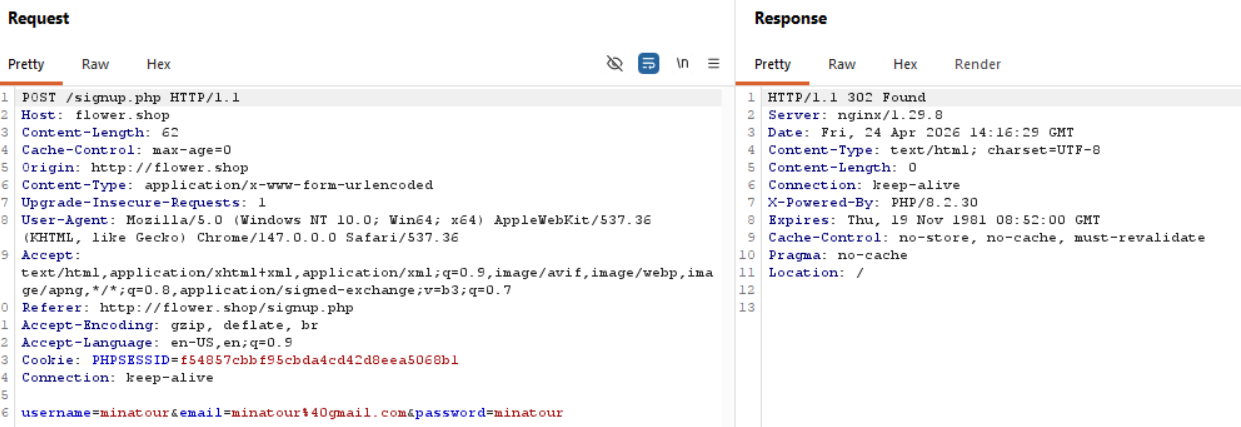
Task: Click the Referer header URL in request
Action: click(x=226, y=308)
